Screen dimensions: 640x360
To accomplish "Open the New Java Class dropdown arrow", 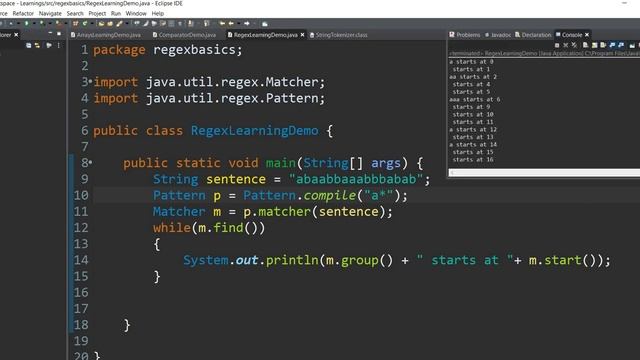I will coord(92,24).
